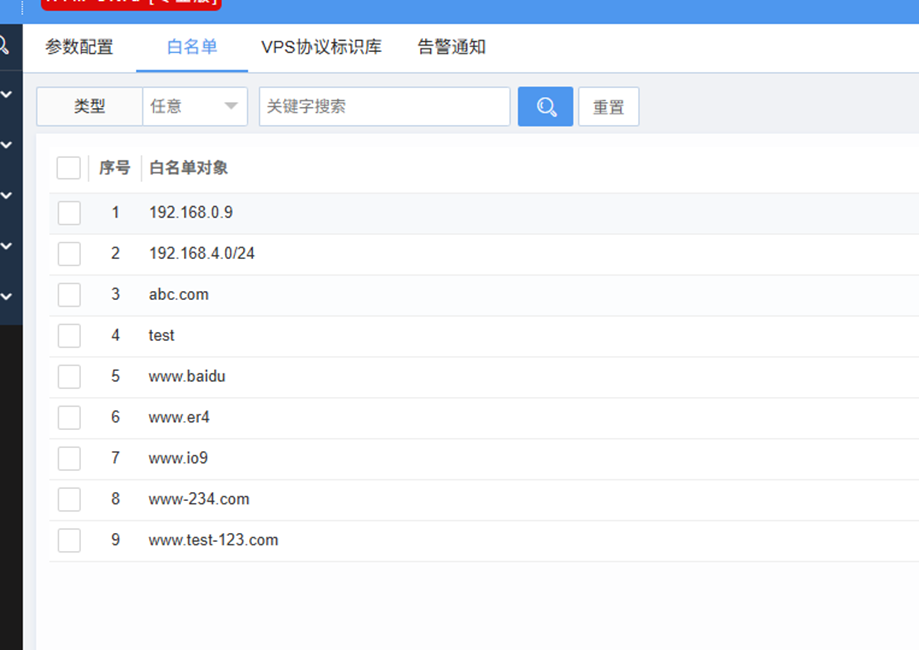Click the 192.168.0.9 entry
The width and height of the screenshot is (919, 650).
(191, 212)
